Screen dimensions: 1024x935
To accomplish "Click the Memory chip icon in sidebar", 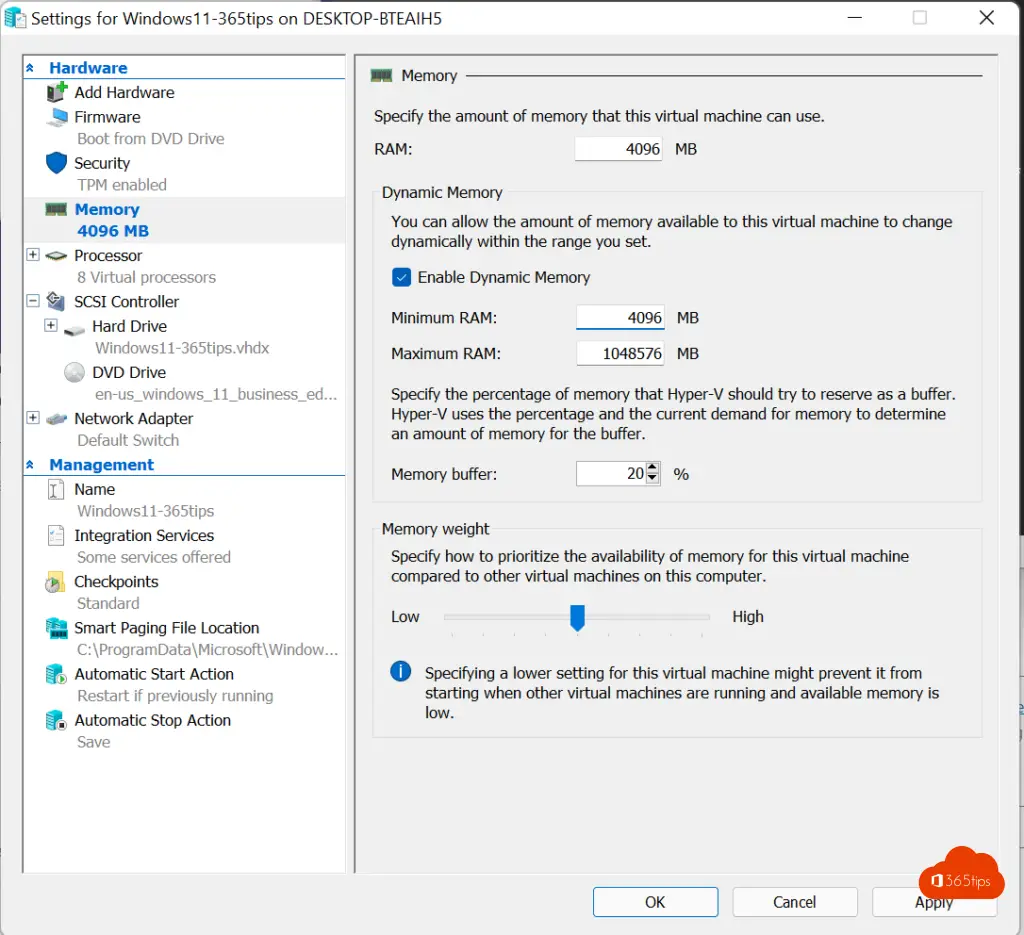I will point(56,209).
